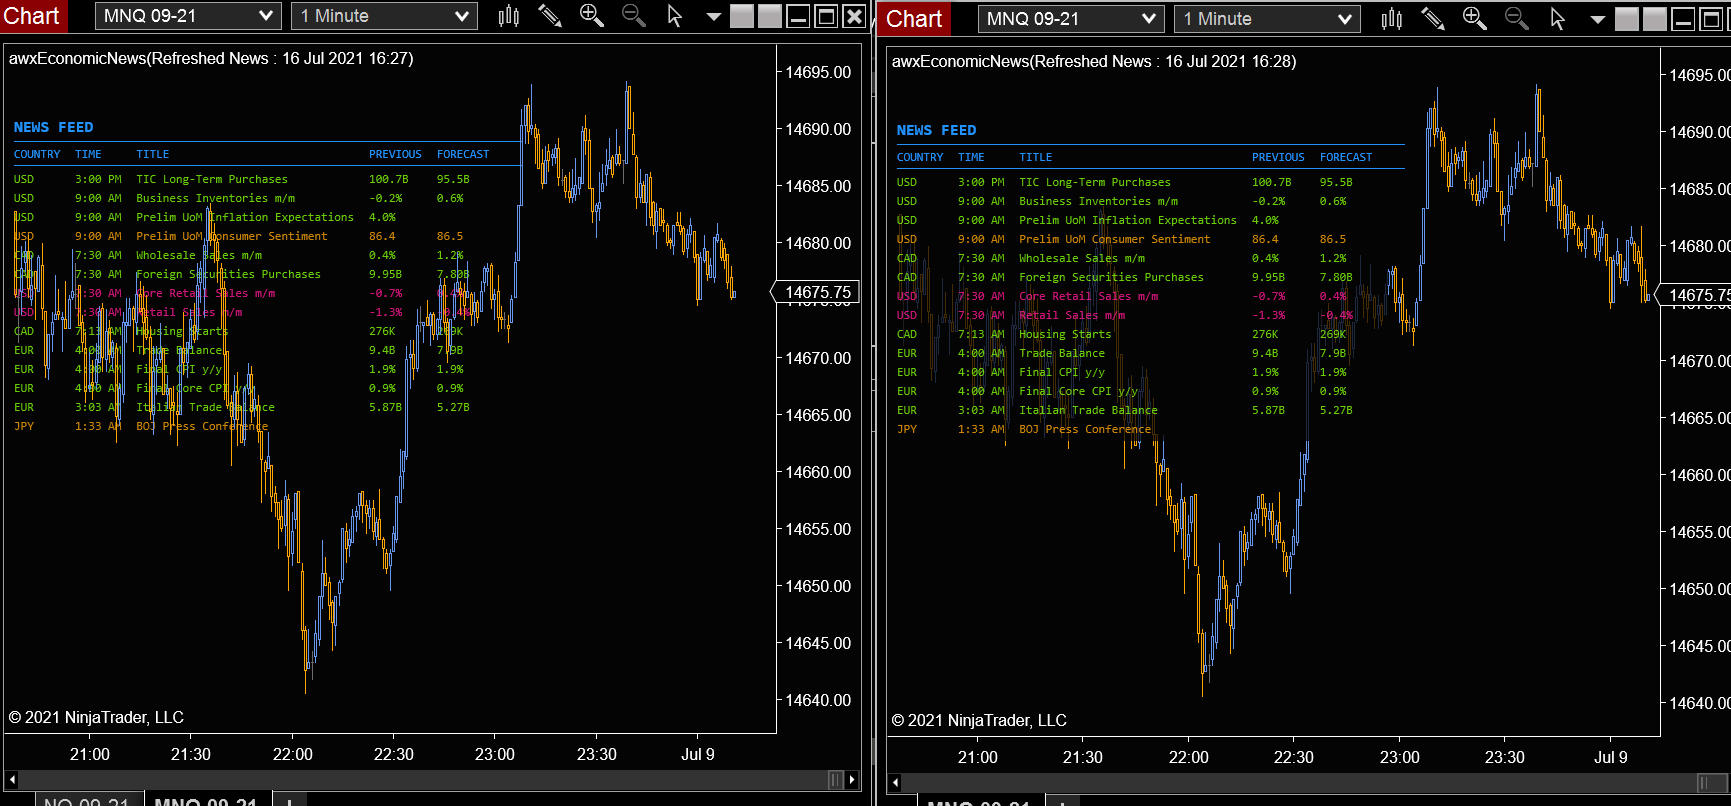This screenshot has width=1731, height=806.
Task: Click the Chart title label of left window
Action: (32, 16)
